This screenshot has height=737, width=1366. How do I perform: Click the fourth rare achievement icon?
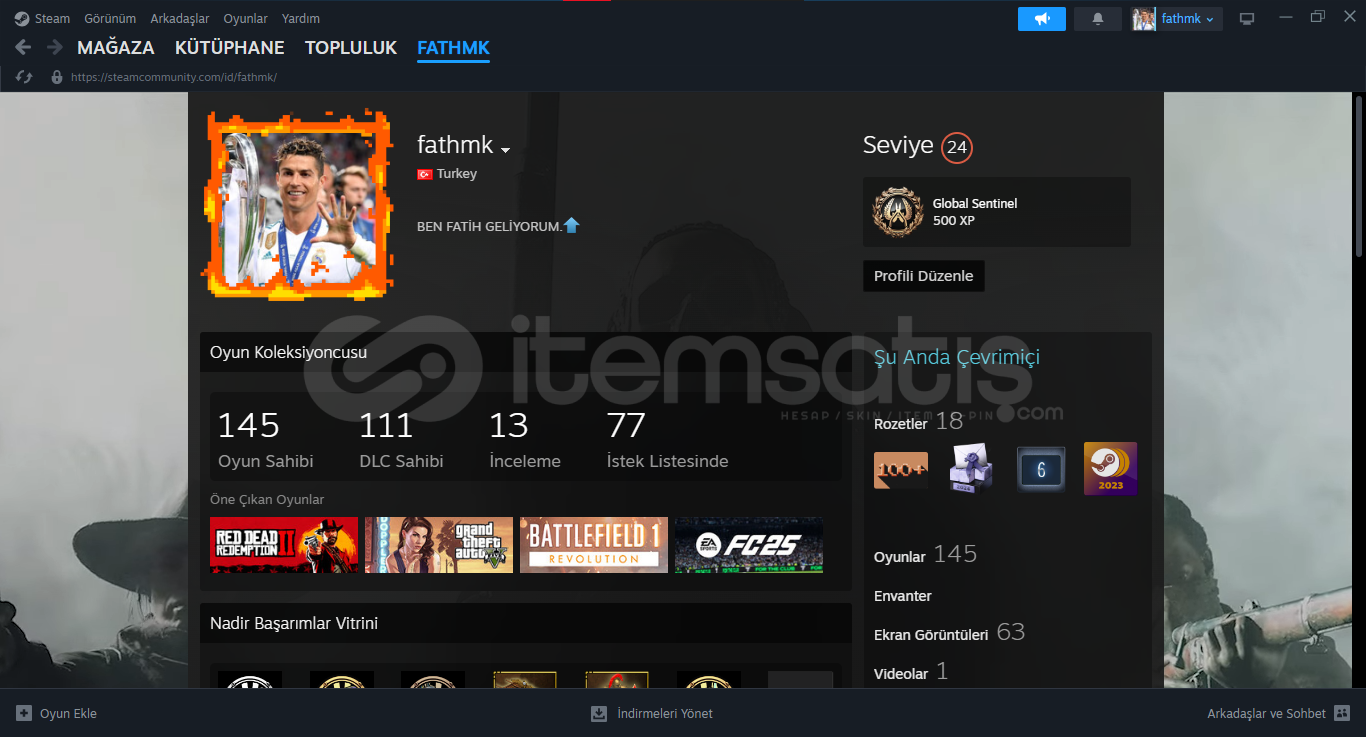pos(525,680)
